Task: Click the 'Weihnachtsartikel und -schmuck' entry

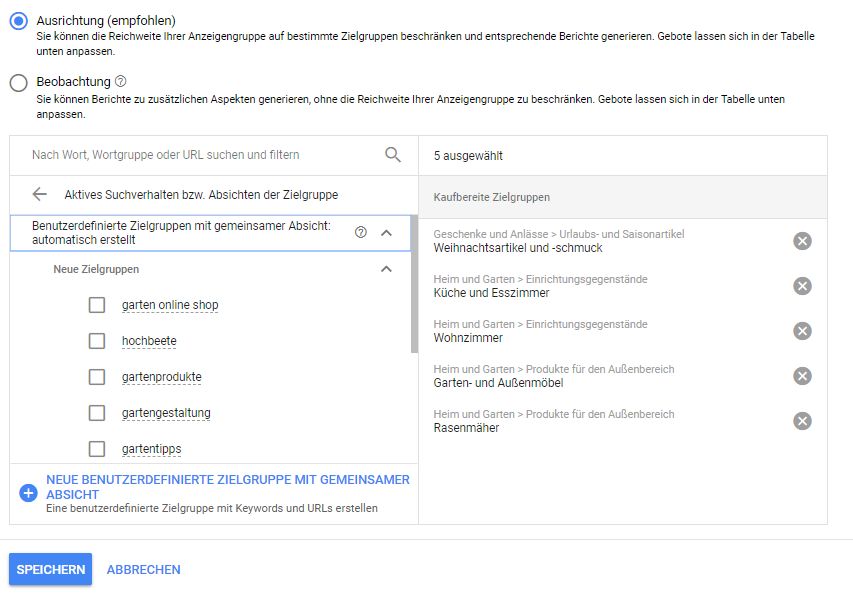Action: (518, 248)
